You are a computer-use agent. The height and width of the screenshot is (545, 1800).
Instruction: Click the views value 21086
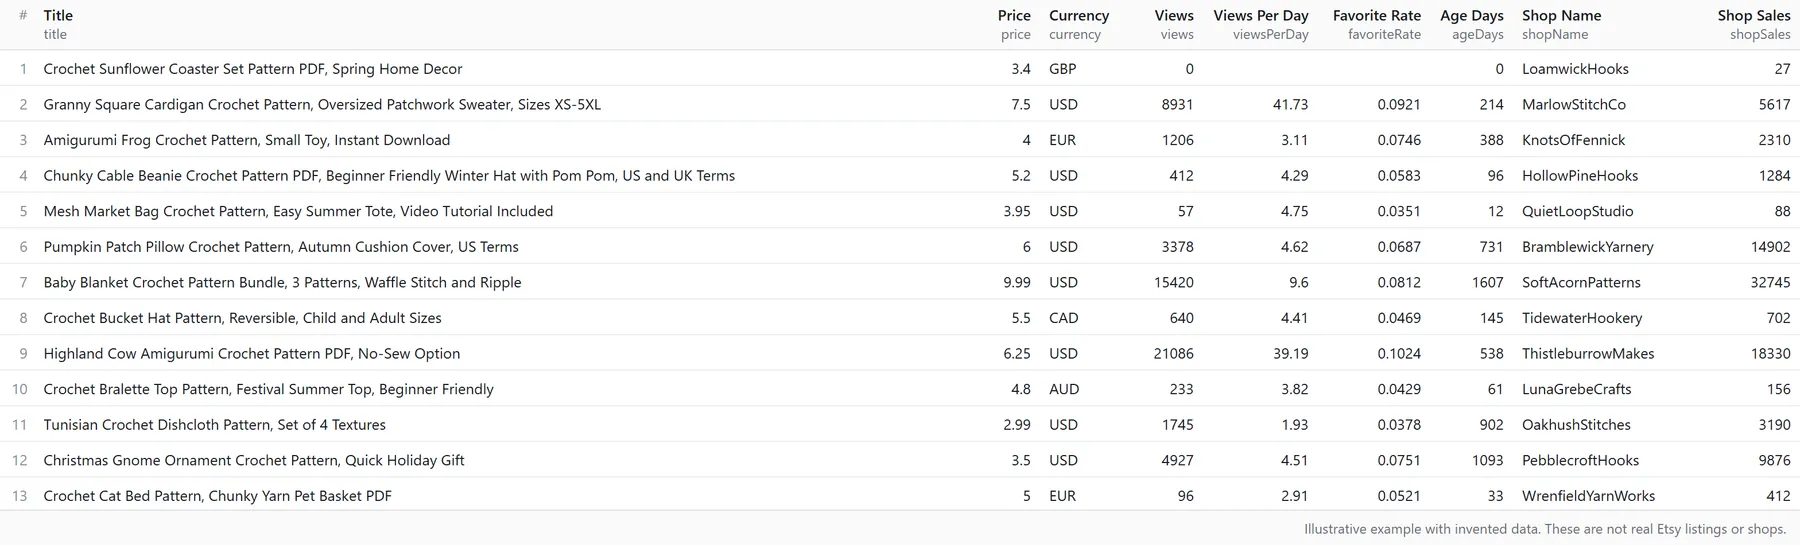pos(1174,353)
